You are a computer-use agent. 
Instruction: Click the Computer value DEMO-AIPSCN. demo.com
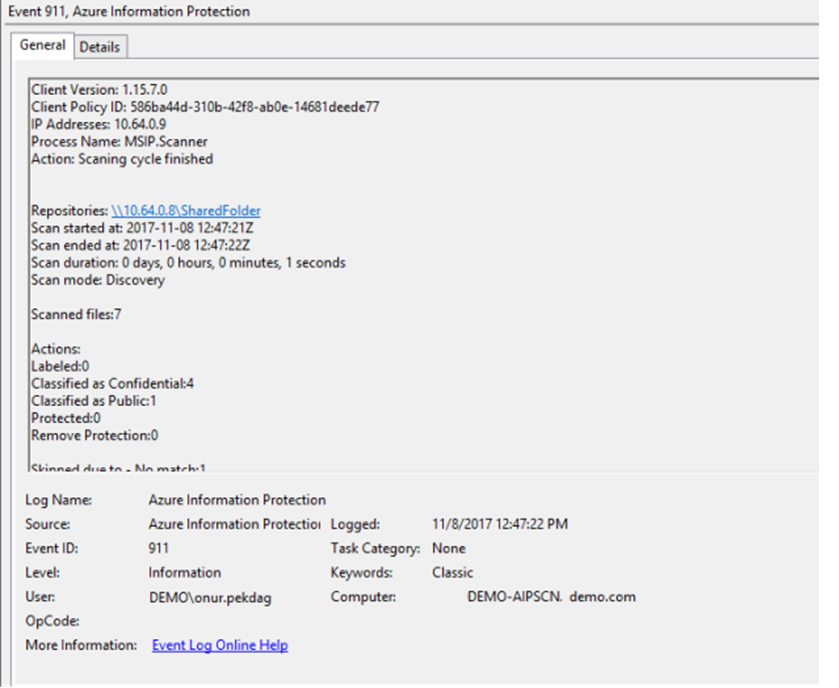click(551, 597)
